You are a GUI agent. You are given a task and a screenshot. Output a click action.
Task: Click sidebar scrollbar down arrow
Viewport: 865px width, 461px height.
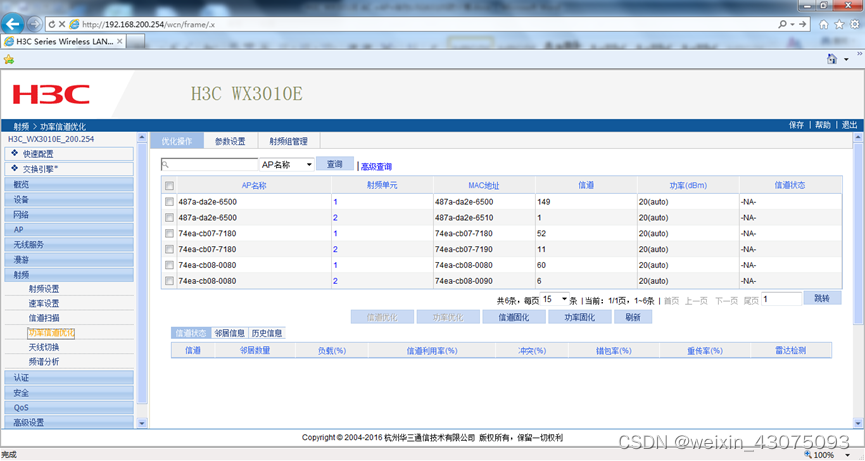coord(142,424)
